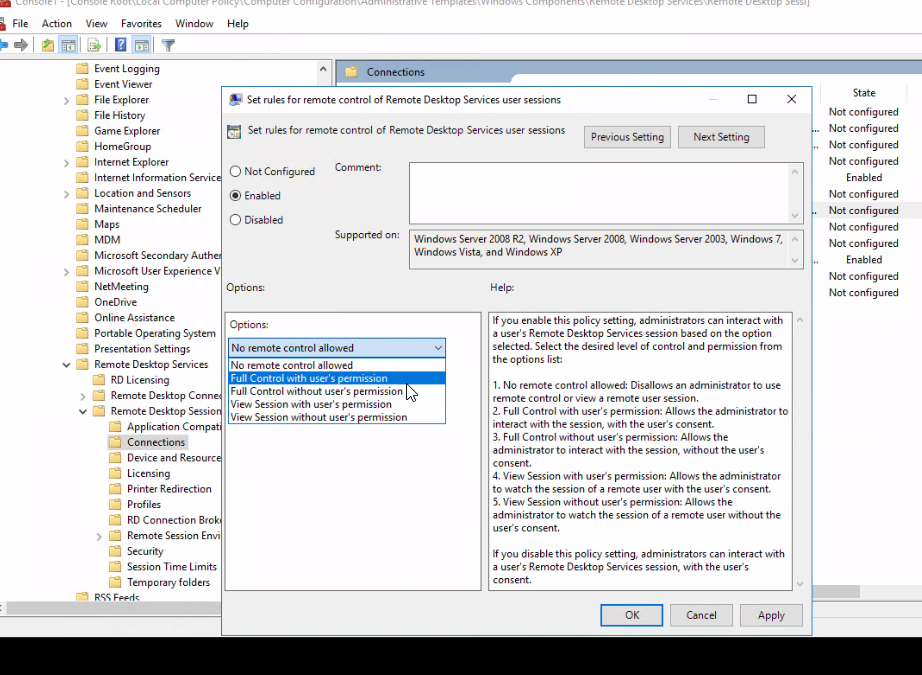Choose View Session without user's permission

click(337, 417)
